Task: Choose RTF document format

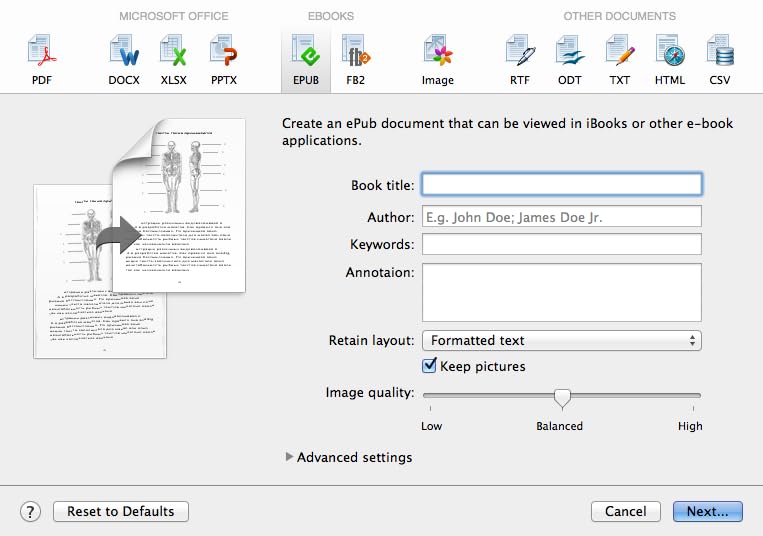Action: click(x=520, y=58)
